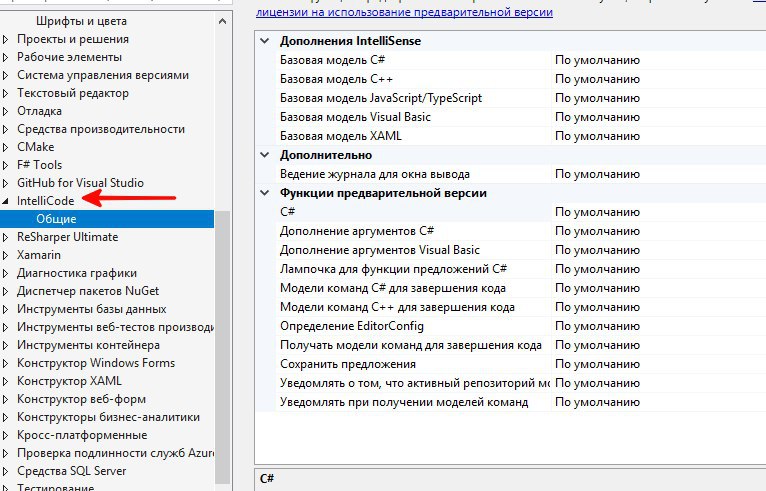Select Конструктор Windows Forms item
This screenshot has width=766, height=491.
[x=96, y=363]
